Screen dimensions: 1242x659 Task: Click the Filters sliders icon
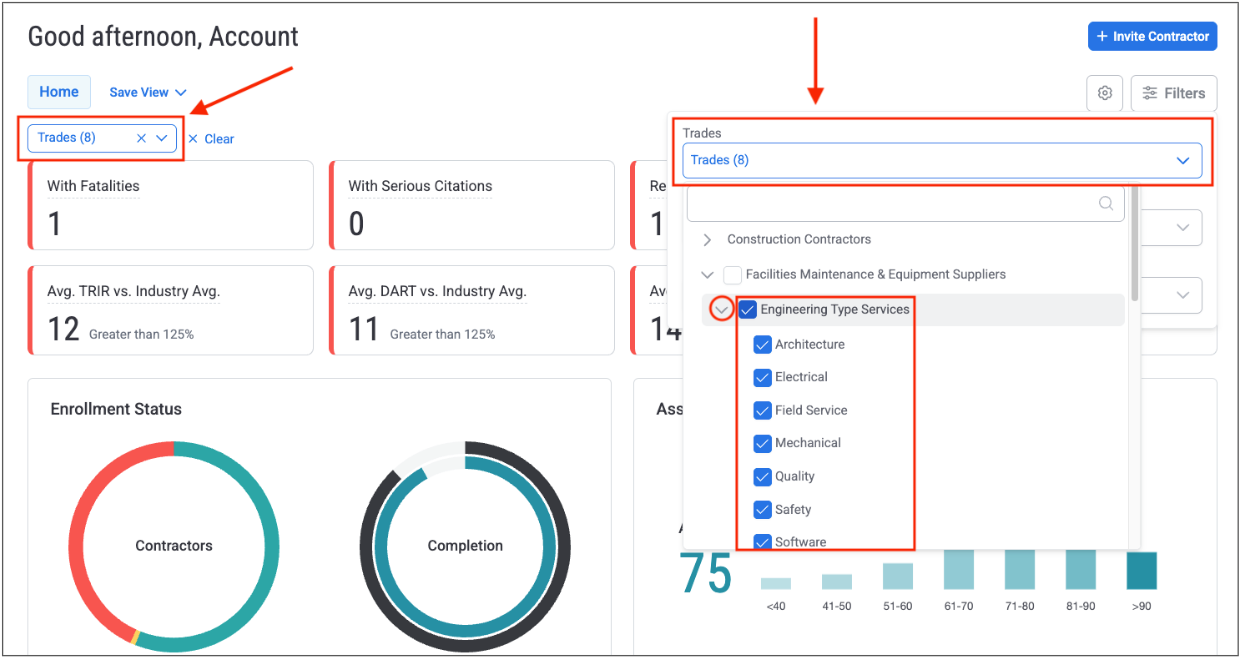point(1150,93)
